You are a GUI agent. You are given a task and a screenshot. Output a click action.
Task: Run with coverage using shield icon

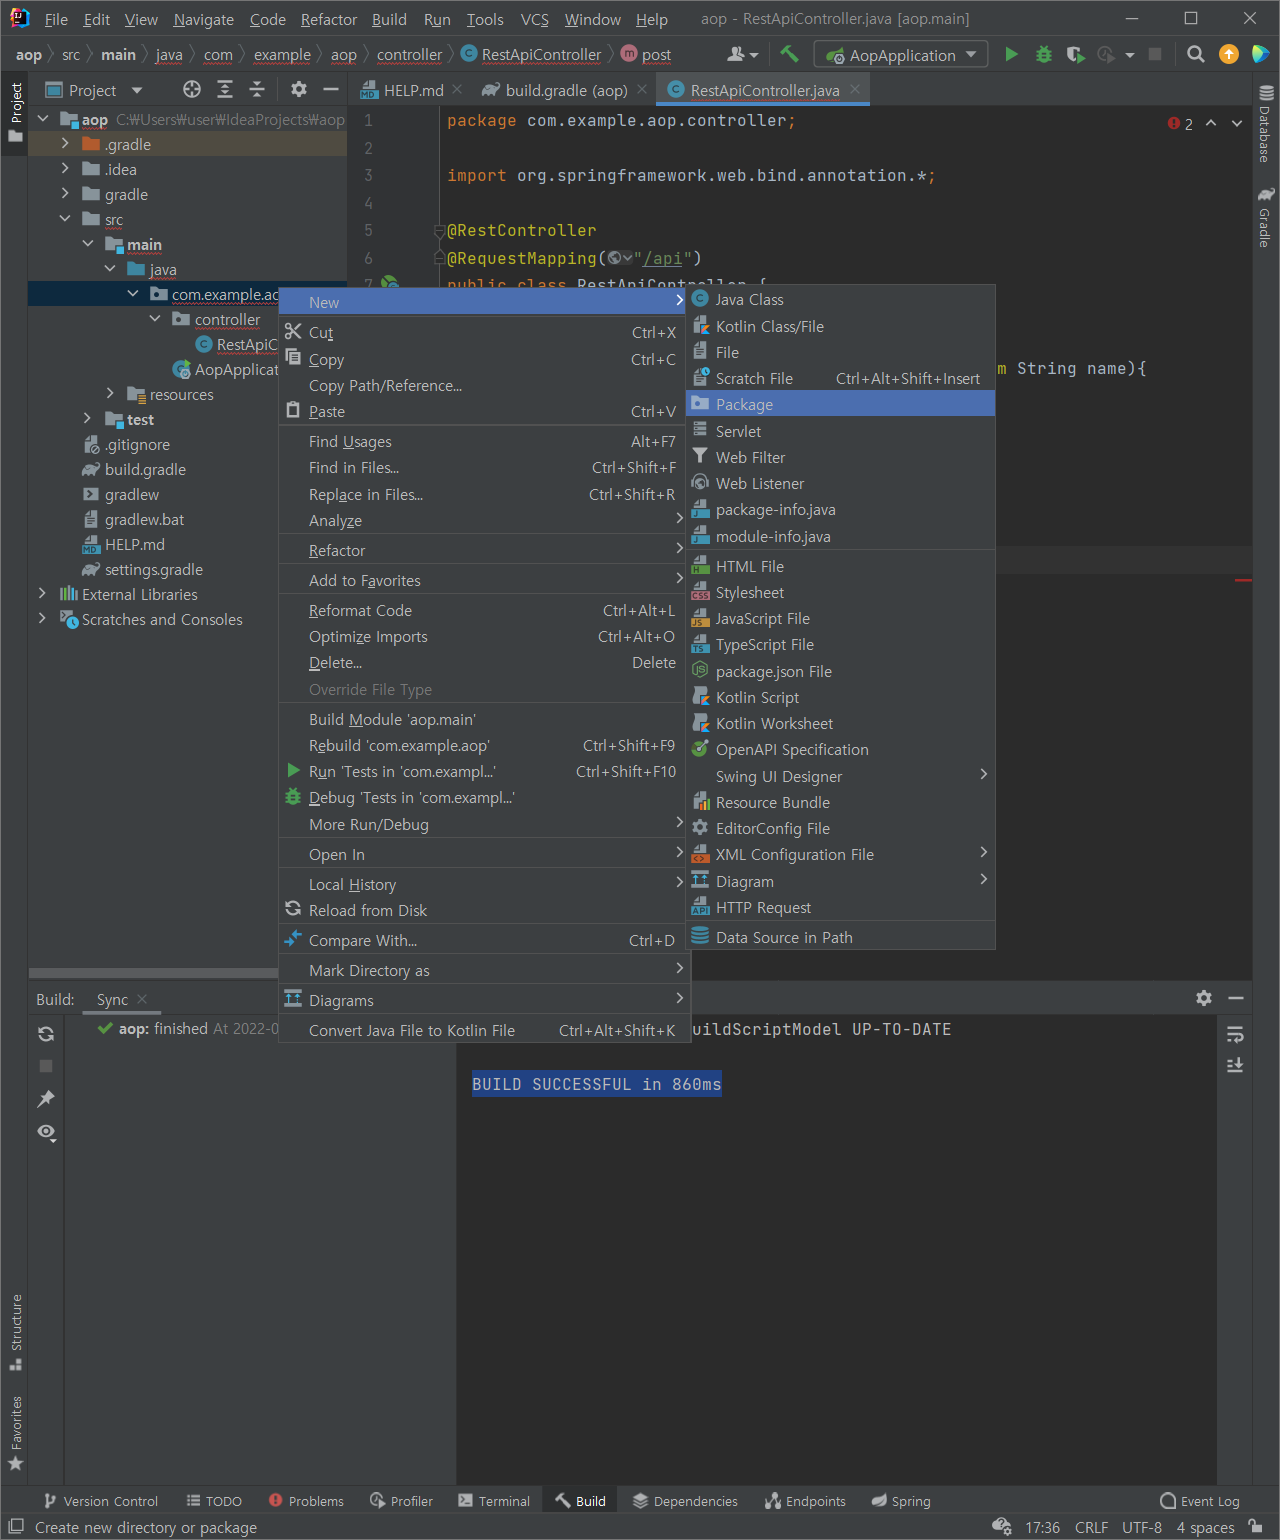pyautogui.click(x=1075, y=55)
